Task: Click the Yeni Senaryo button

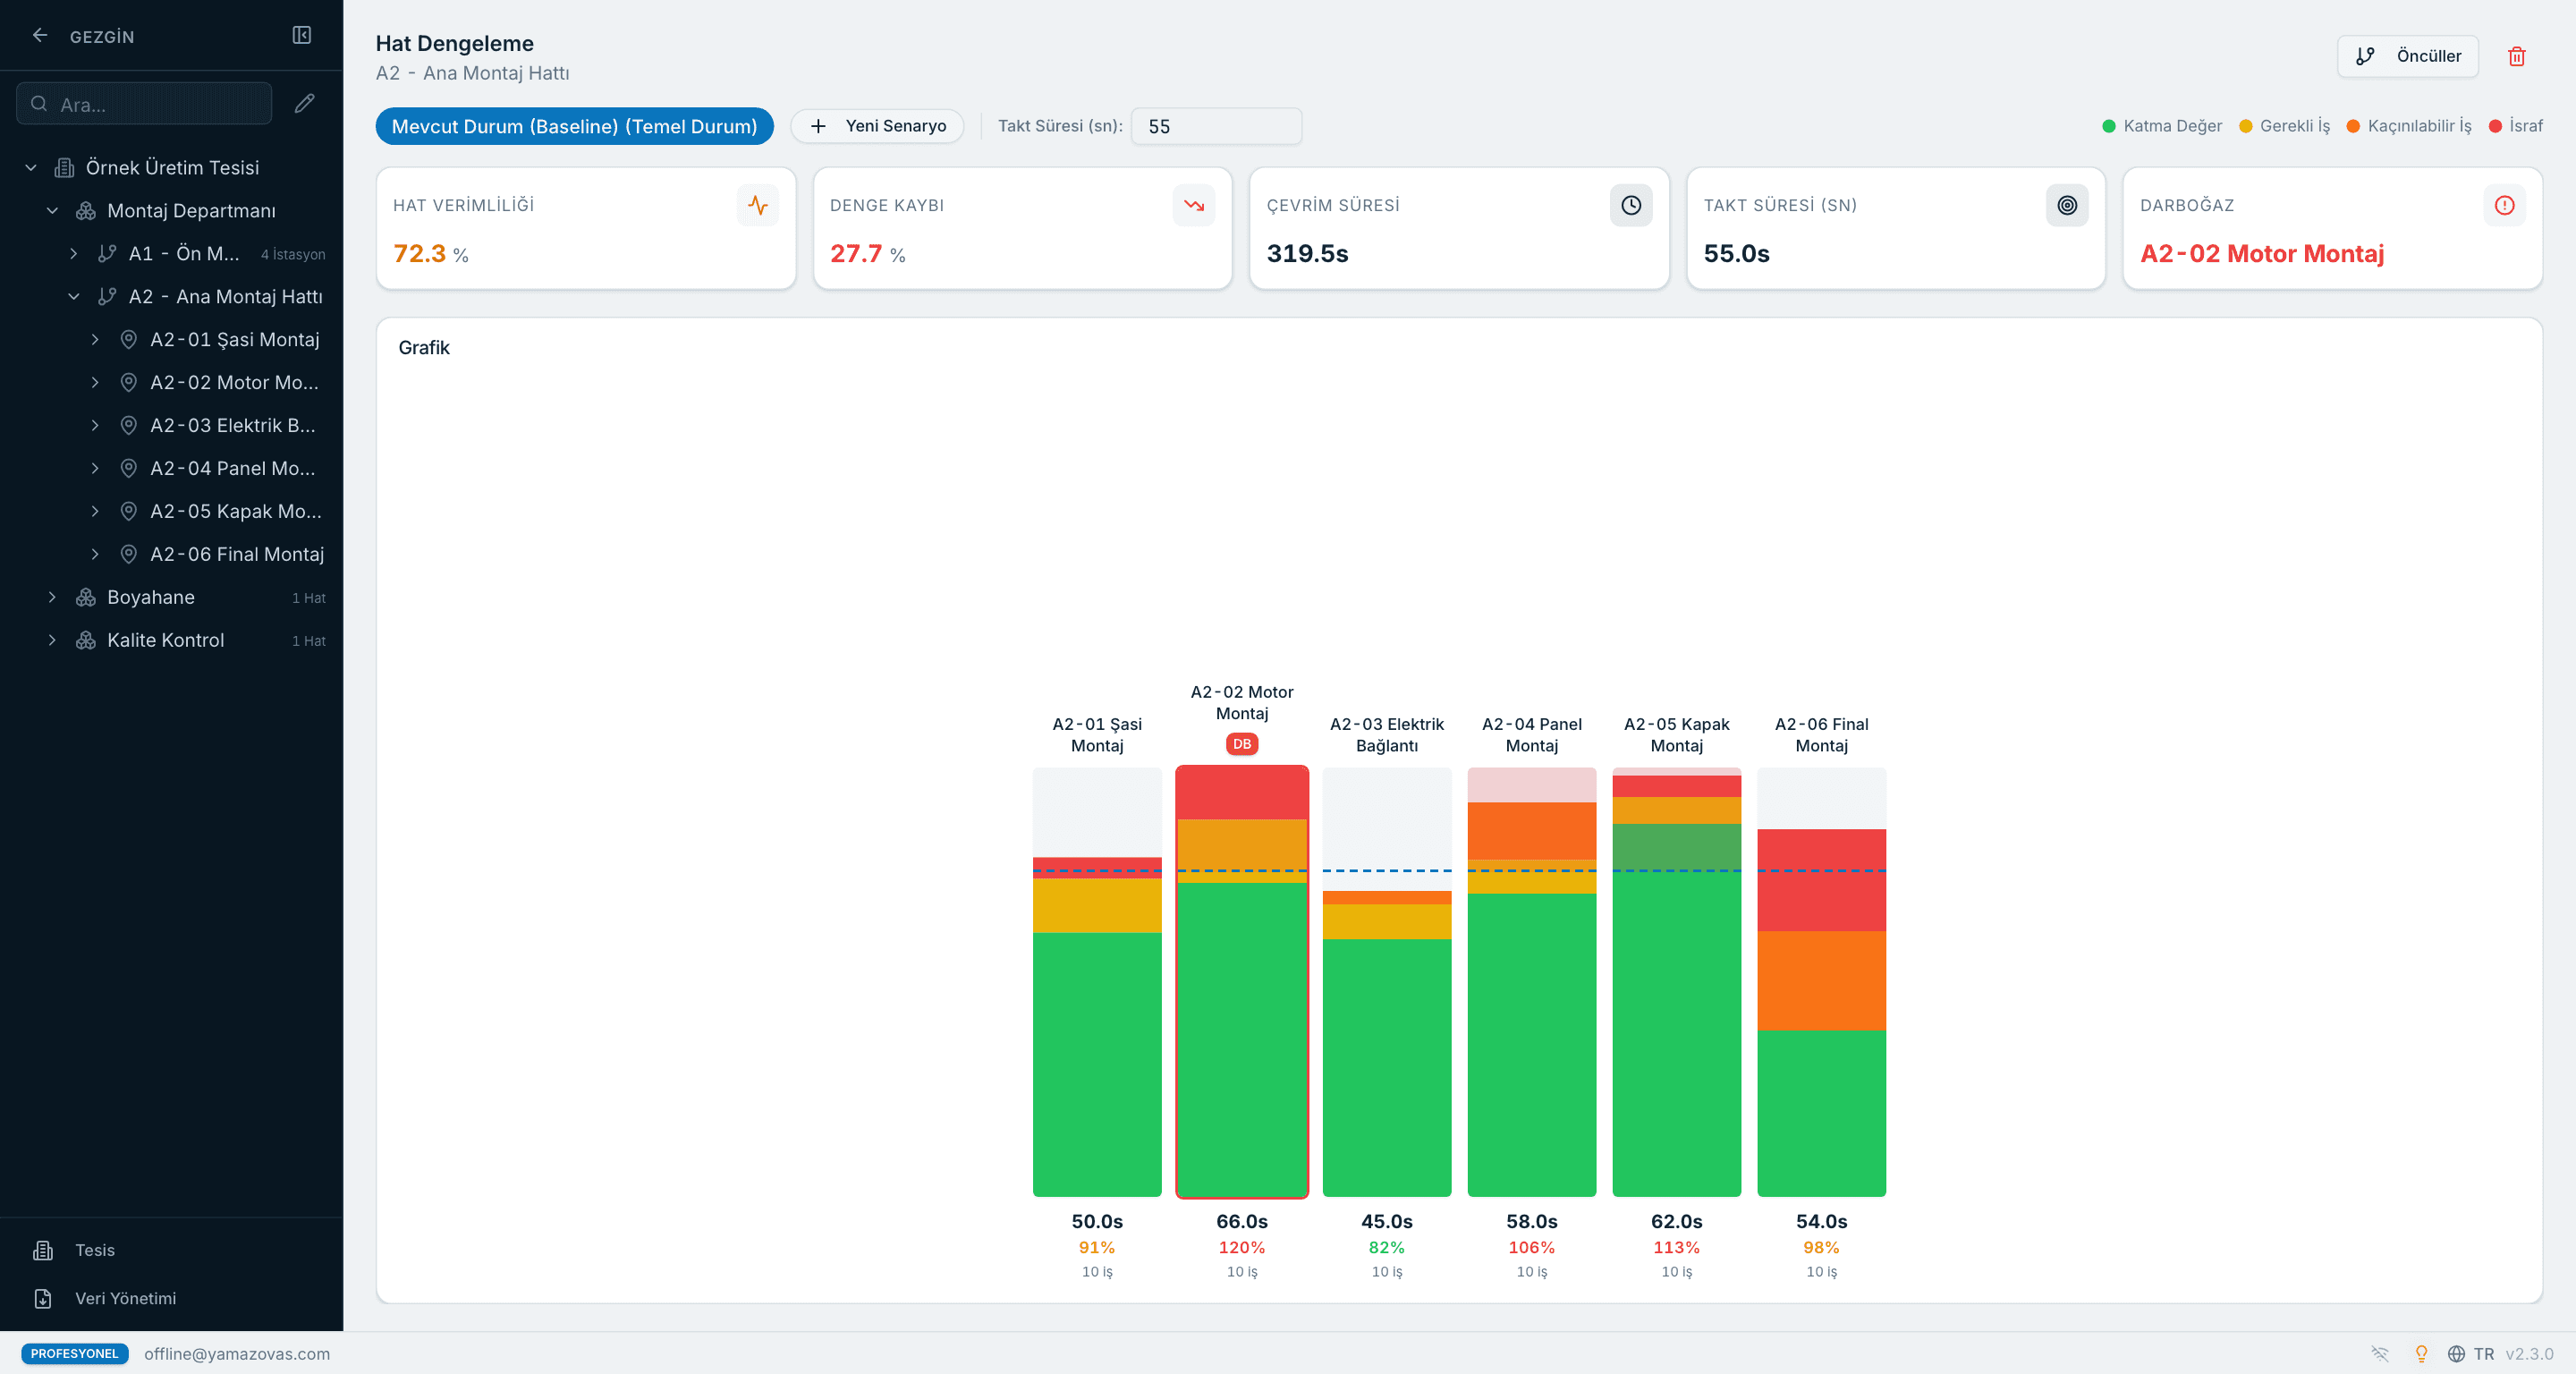Action: pos(877,126)
